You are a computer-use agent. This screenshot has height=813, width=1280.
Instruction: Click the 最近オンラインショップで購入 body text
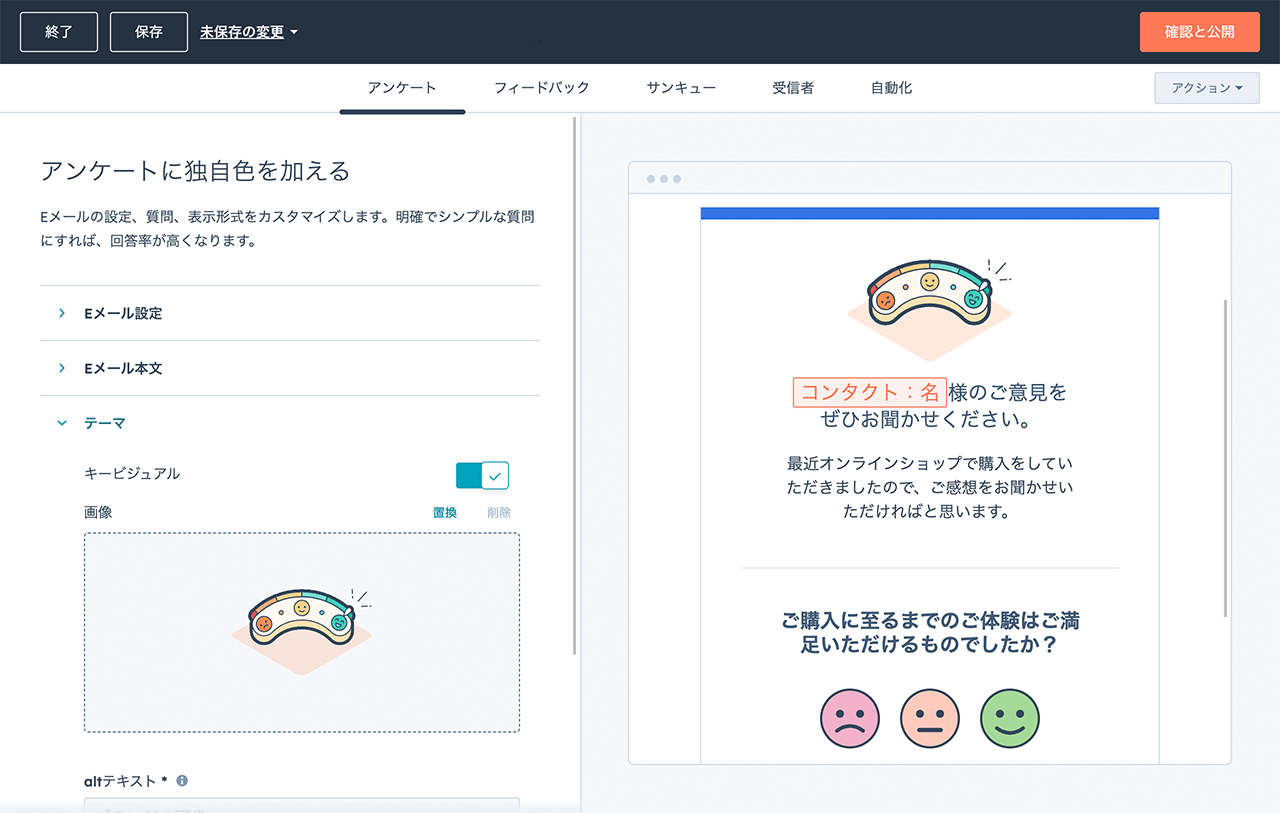click(930, 488)
